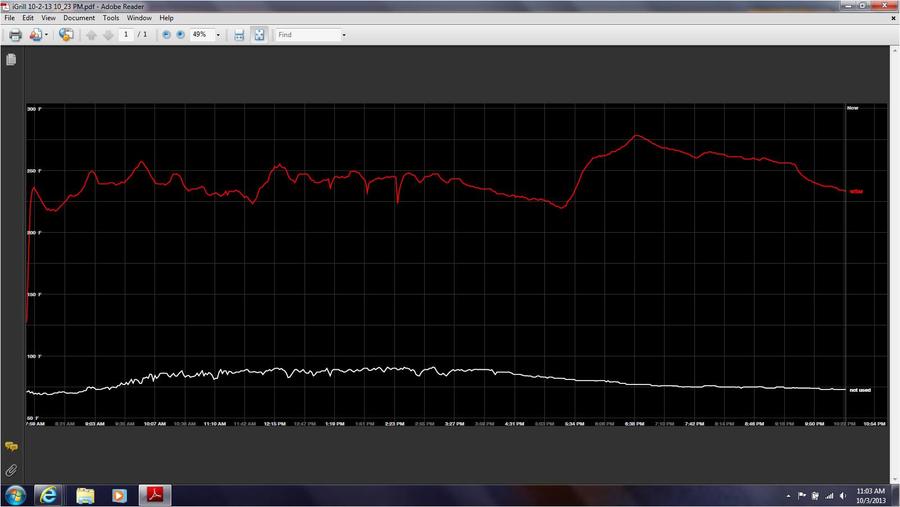Click the zoom out button
This screenshot has height=507, width=900.
[166, 35]
